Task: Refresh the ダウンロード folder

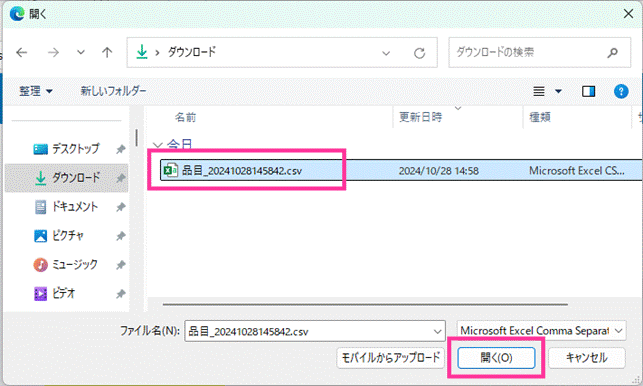Action: click(419, 53)
